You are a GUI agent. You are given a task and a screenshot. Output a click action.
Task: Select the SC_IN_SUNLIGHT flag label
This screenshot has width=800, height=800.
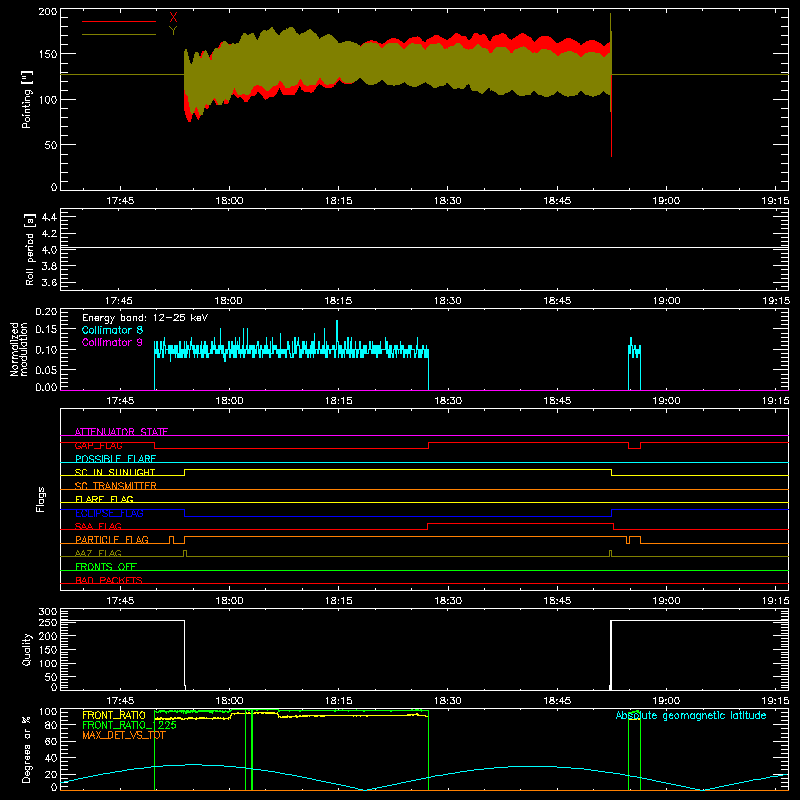click(115, 472)
